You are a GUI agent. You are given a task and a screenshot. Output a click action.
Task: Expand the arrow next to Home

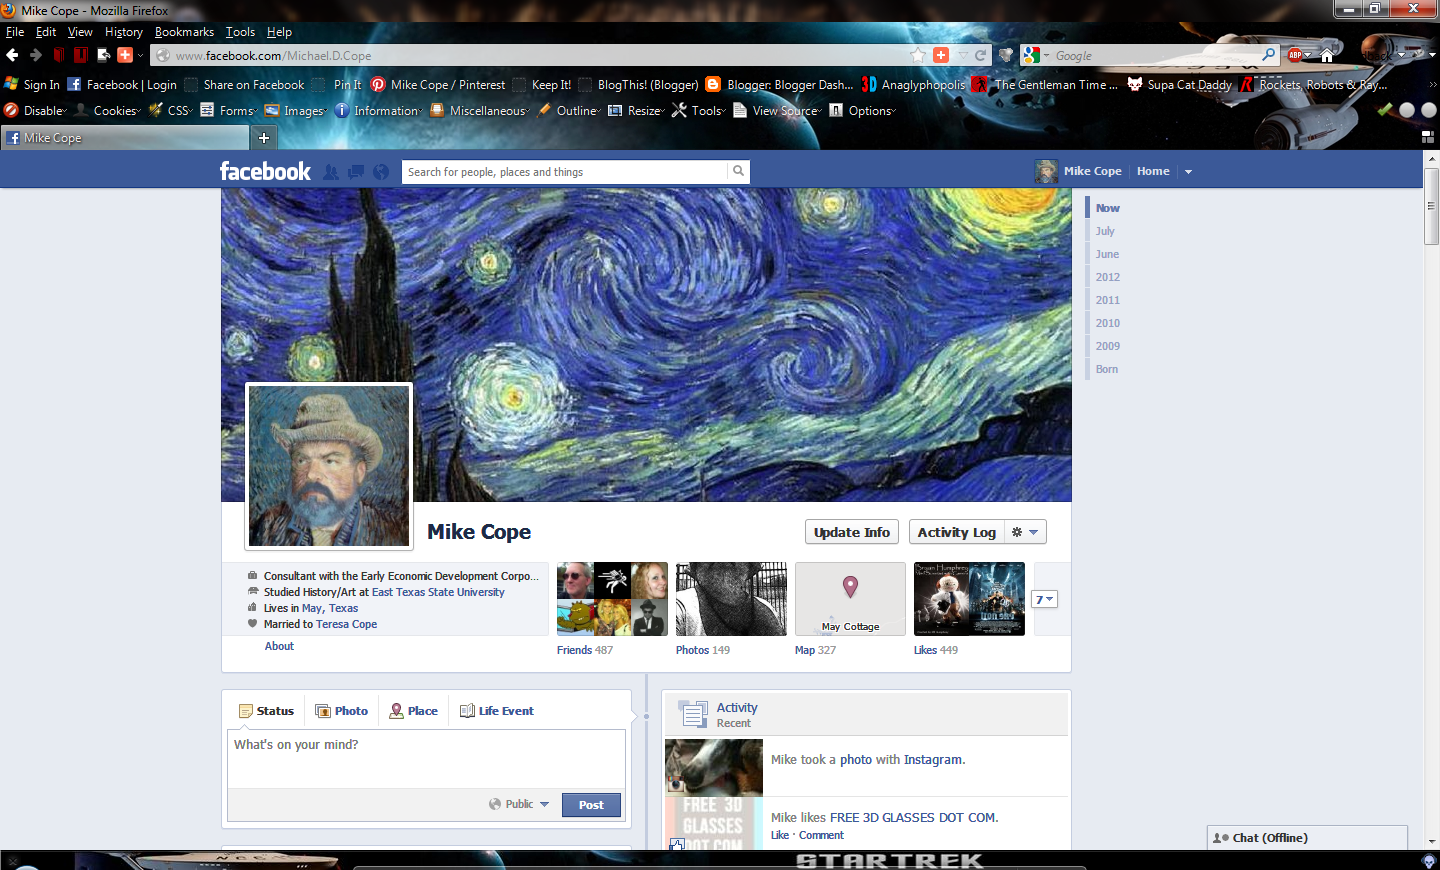point(1188,171)
